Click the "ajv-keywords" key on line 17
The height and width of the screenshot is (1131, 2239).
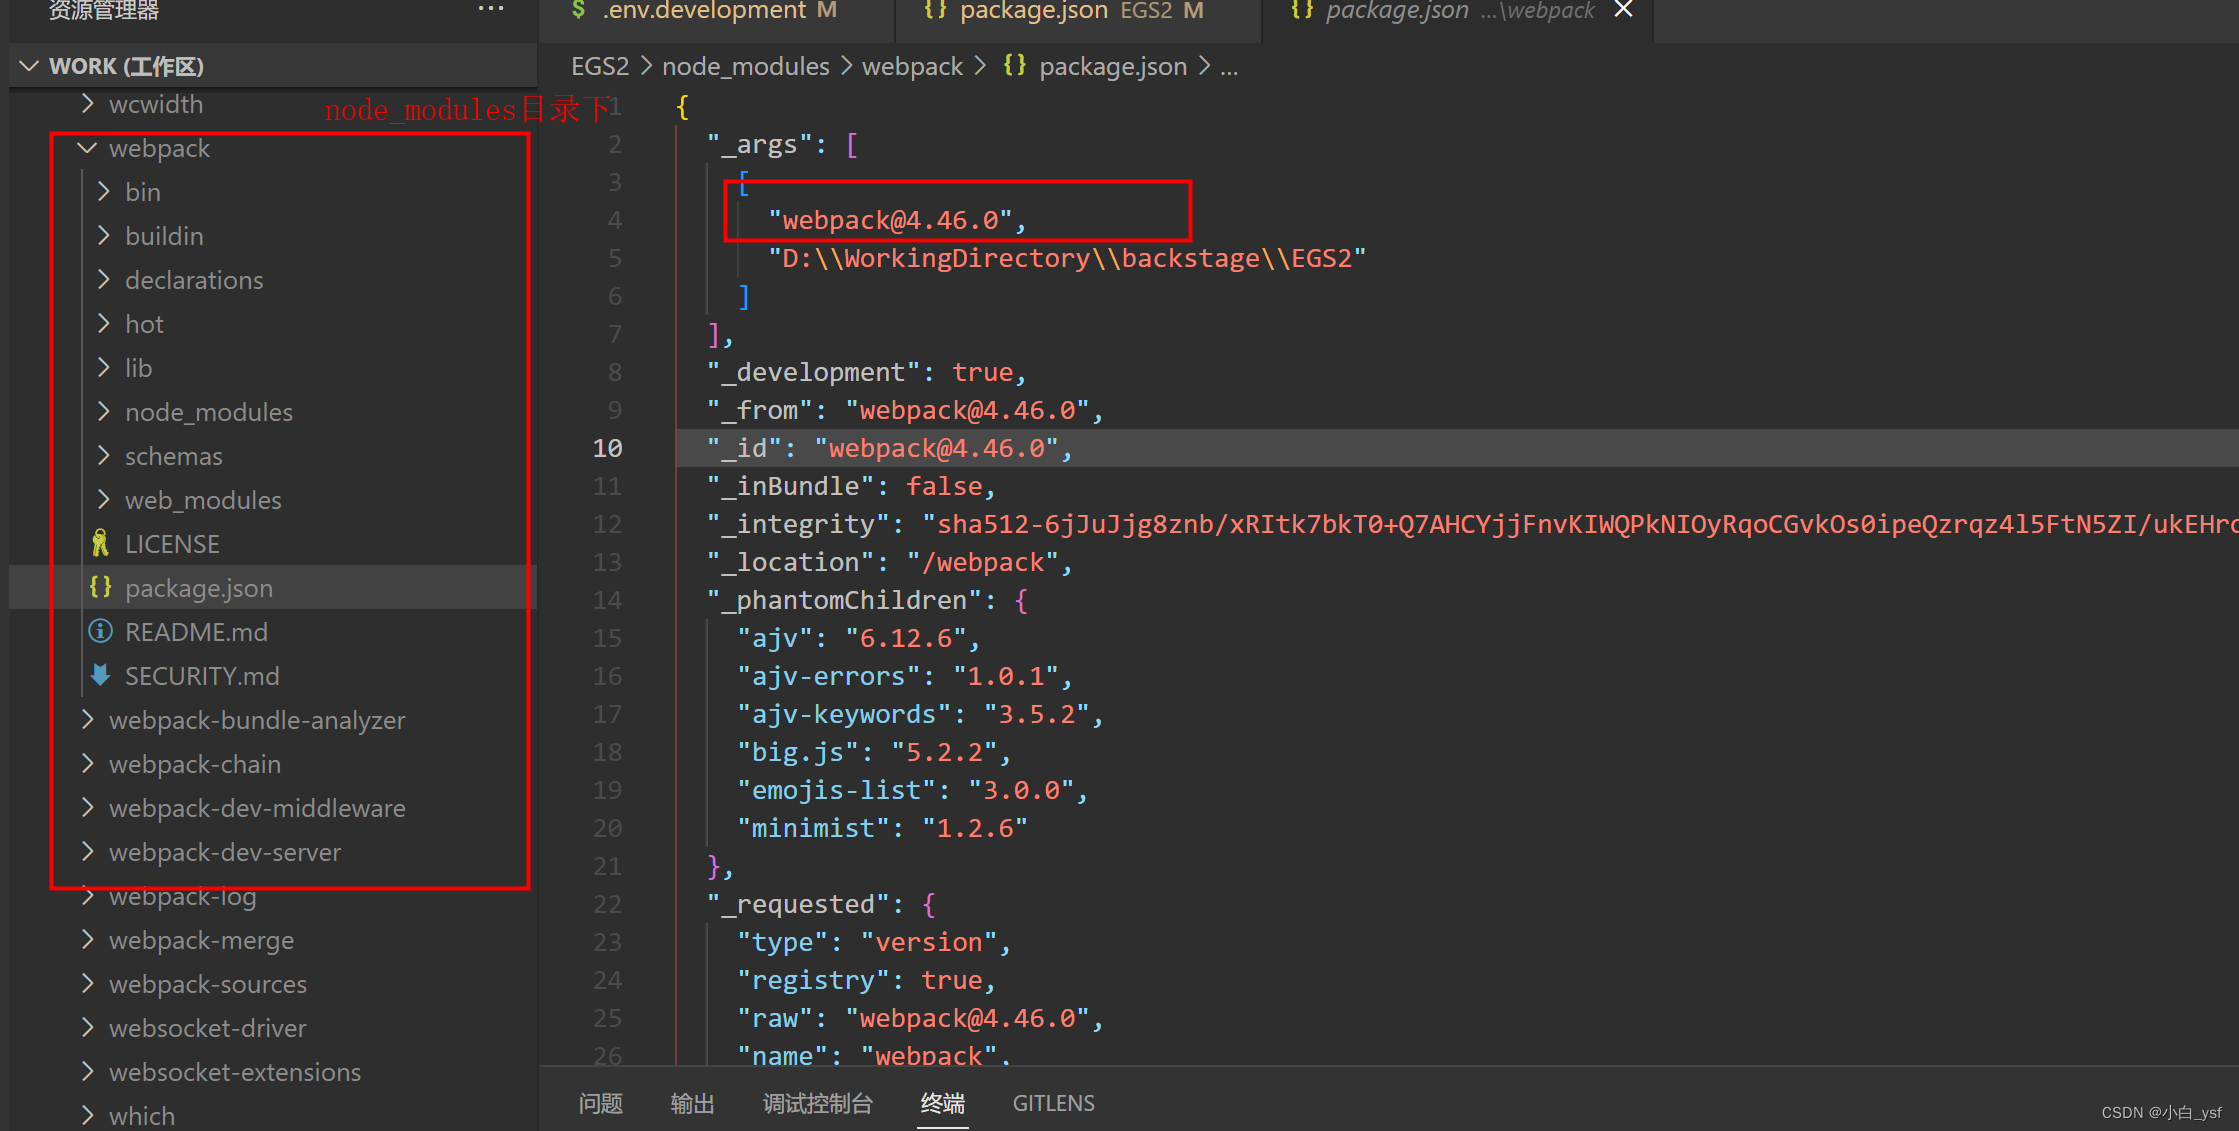tap(844, 714)
